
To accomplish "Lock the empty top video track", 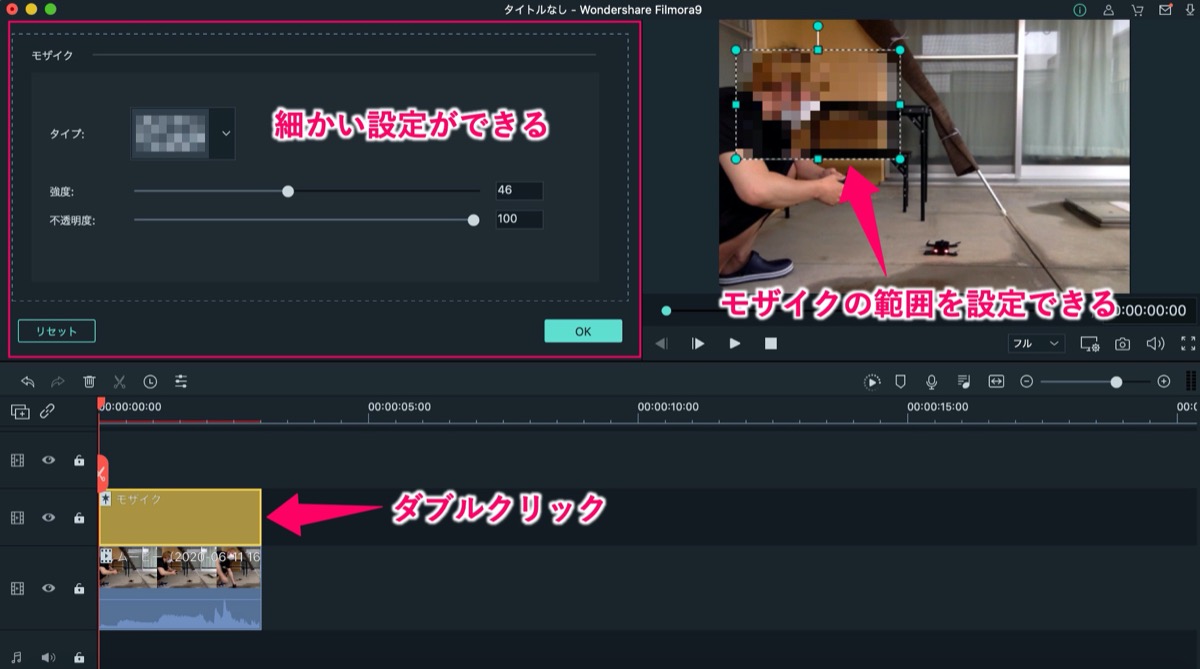I will 79,460.
